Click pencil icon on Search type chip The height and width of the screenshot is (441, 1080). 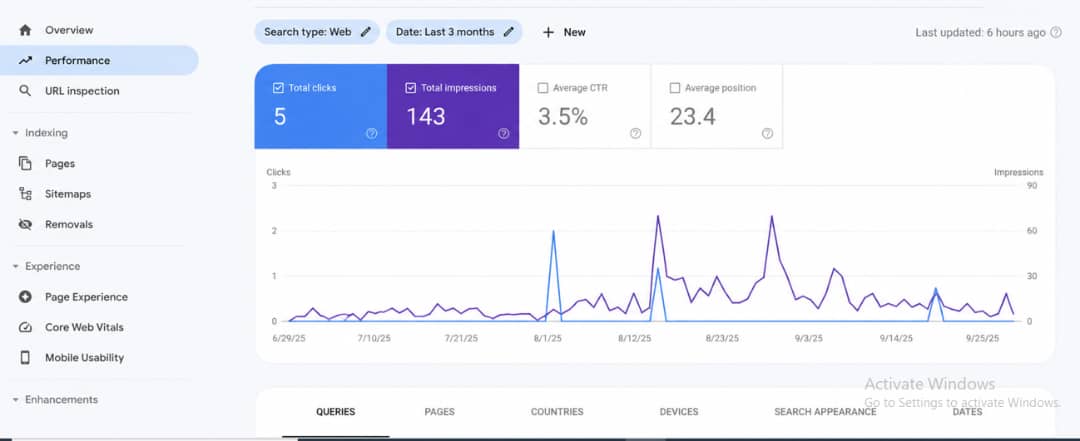coord(366,32)
